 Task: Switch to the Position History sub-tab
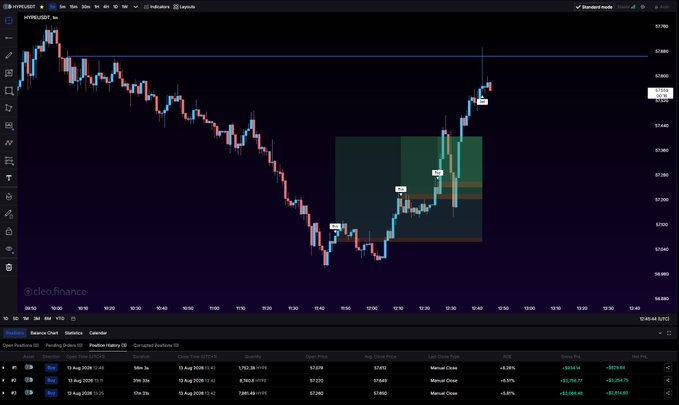pos(108,345)
